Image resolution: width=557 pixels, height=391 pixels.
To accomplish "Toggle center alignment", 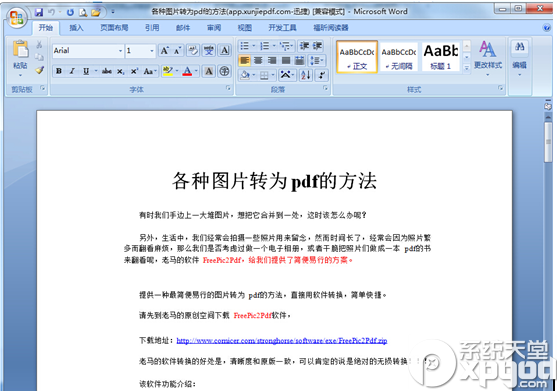I will pyautogui.click(x=258, y=60).
